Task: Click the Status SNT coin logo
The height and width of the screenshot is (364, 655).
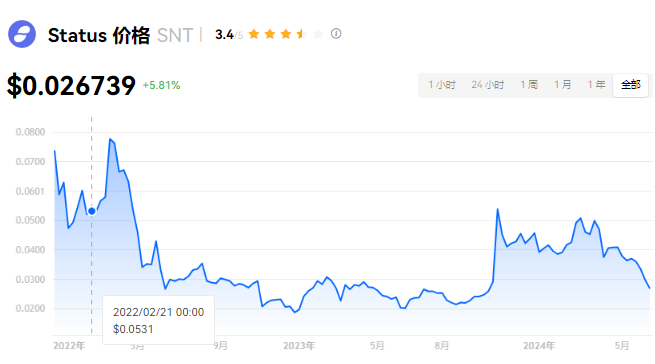Action: (x=22, y=34)
